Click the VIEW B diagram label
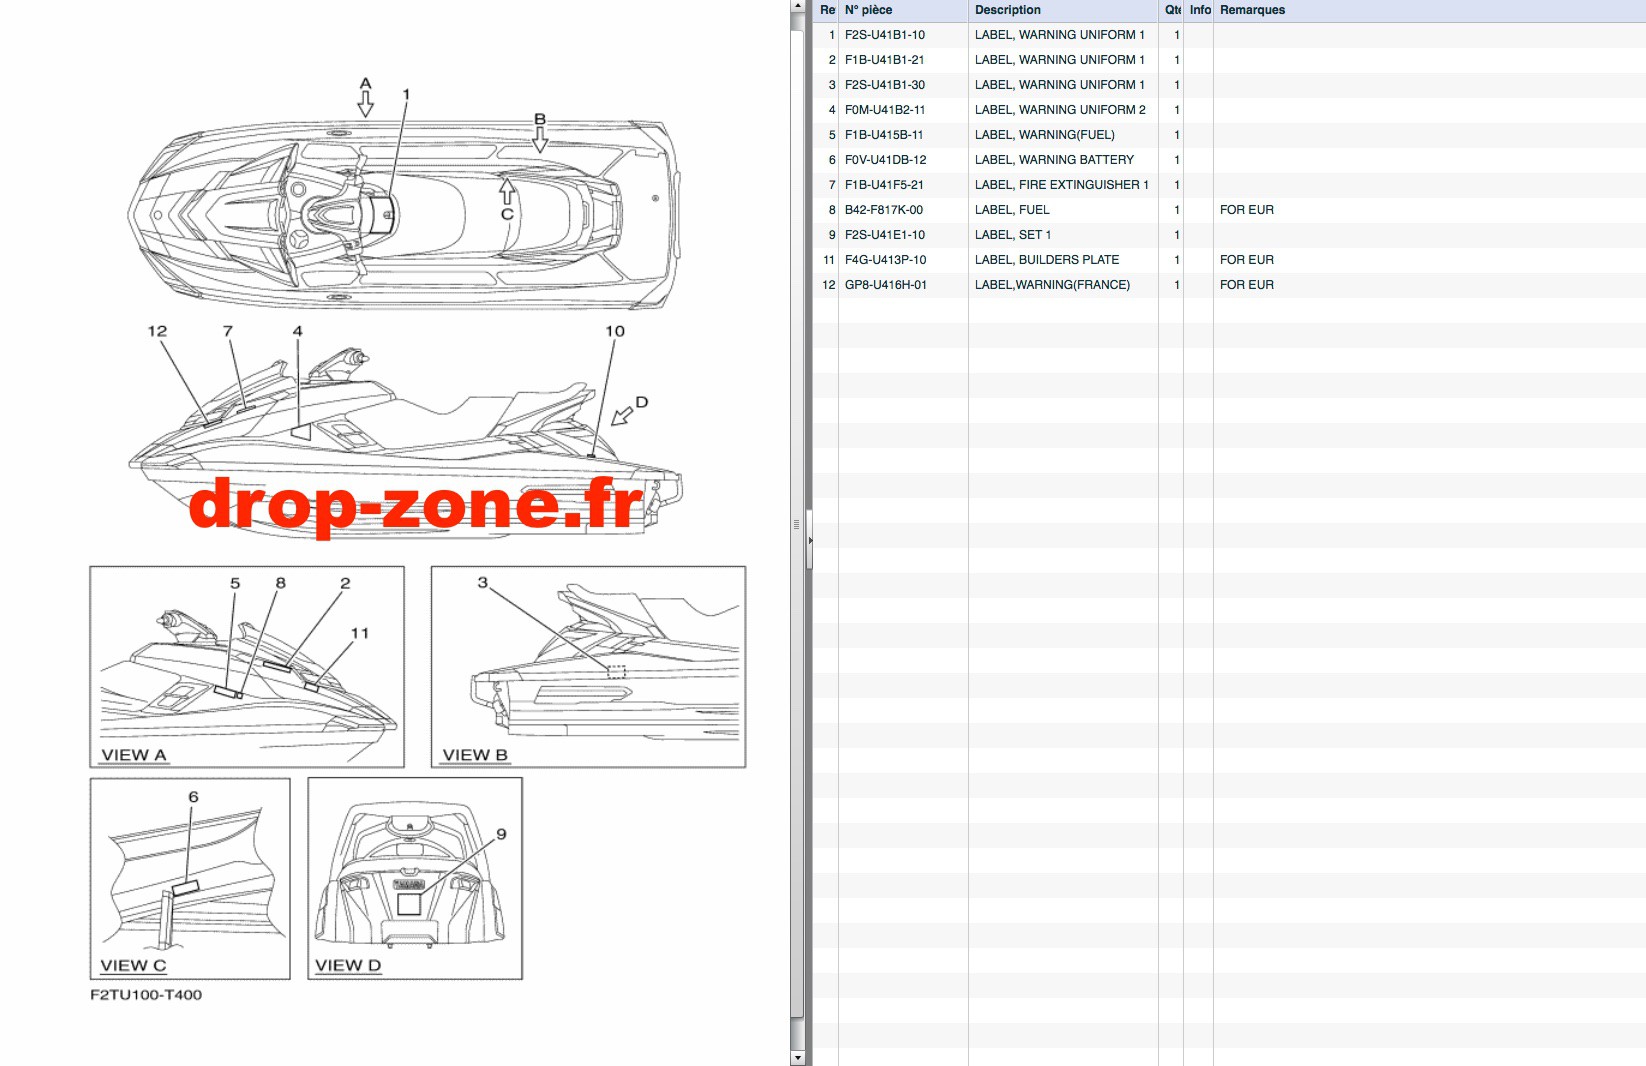The image size is (1646, 1066). [475, 755]
